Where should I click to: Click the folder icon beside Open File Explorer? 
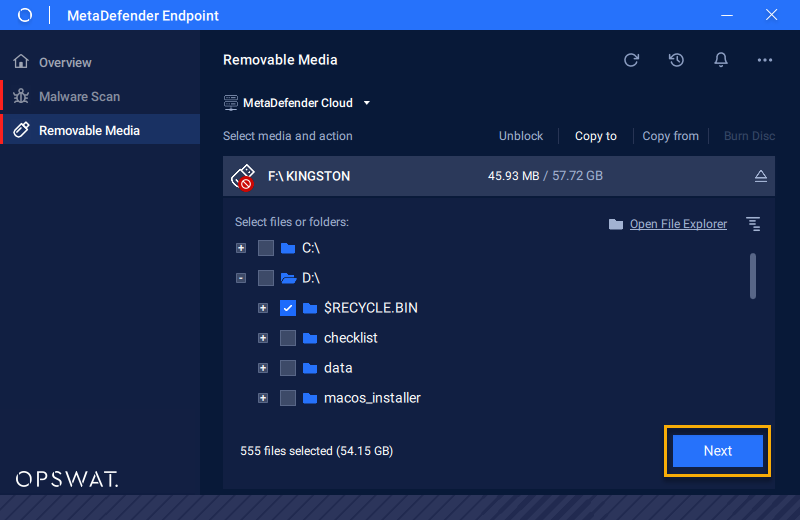[x=616, y=224]
